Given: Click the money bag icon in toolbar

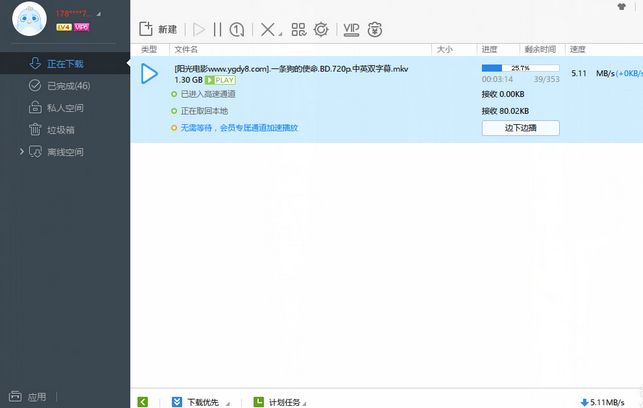Looking at the screenshot, I should [x=375, y=29].
